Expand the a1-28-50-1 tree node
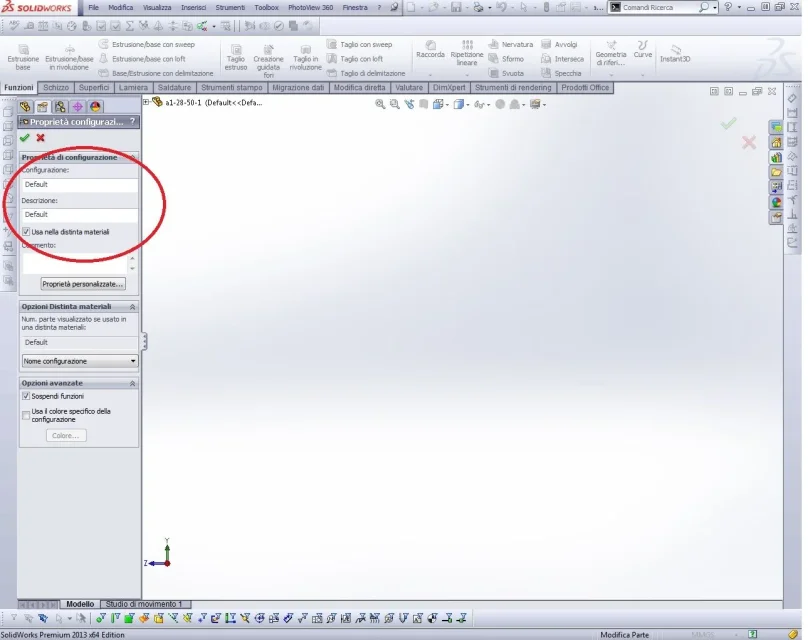This screenshot has width=808, height=640. click(x=147, y=102)
